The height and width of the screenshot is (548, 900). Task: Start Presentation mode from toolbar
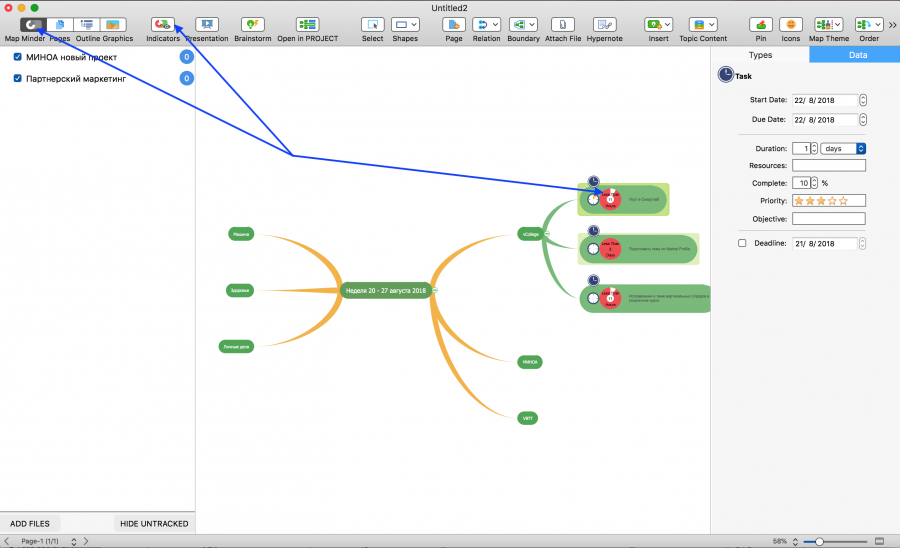pos(206,24)
